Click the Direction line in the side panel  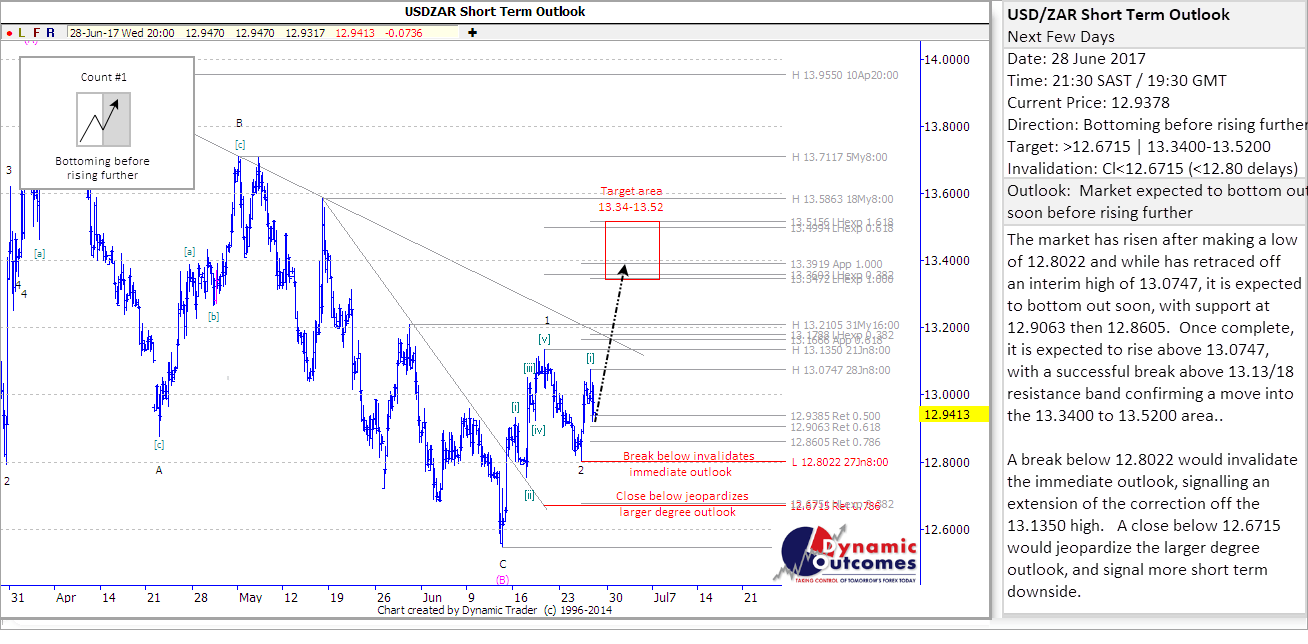point(1157,125)
